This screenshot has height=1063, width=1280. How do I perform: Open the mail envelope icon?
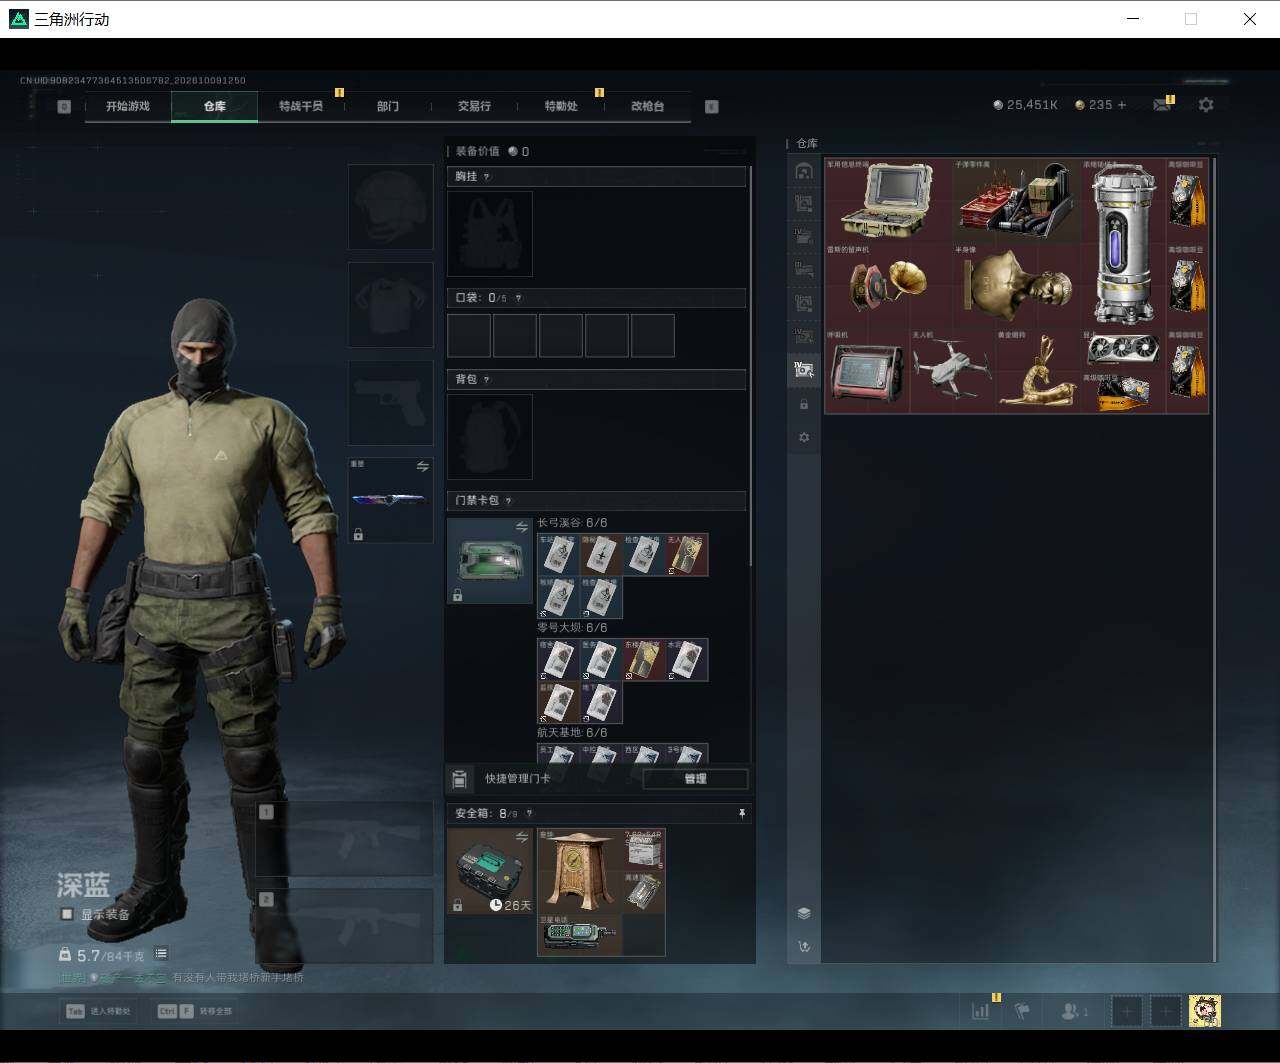(1162, 105)
